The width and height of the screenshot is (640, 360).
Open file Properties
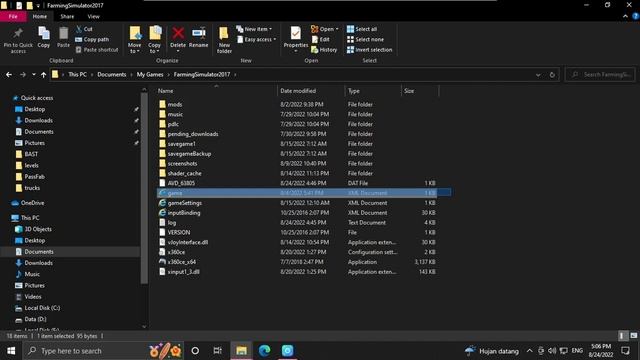296,38
